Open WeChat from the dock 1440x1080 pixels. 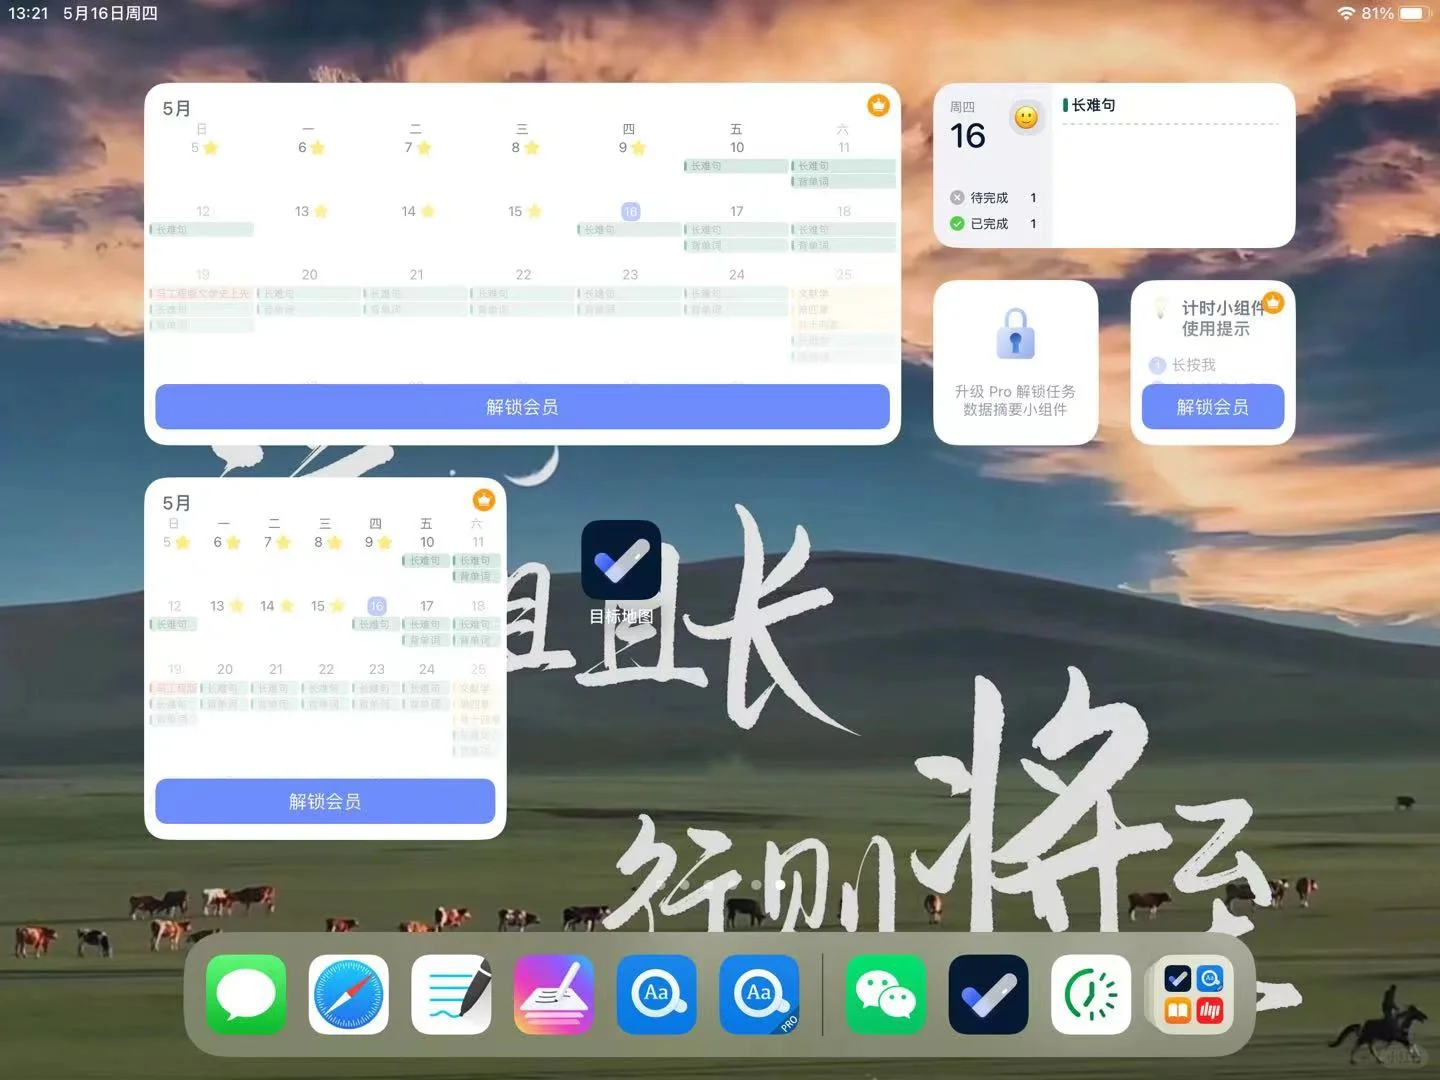coord(884,995)
